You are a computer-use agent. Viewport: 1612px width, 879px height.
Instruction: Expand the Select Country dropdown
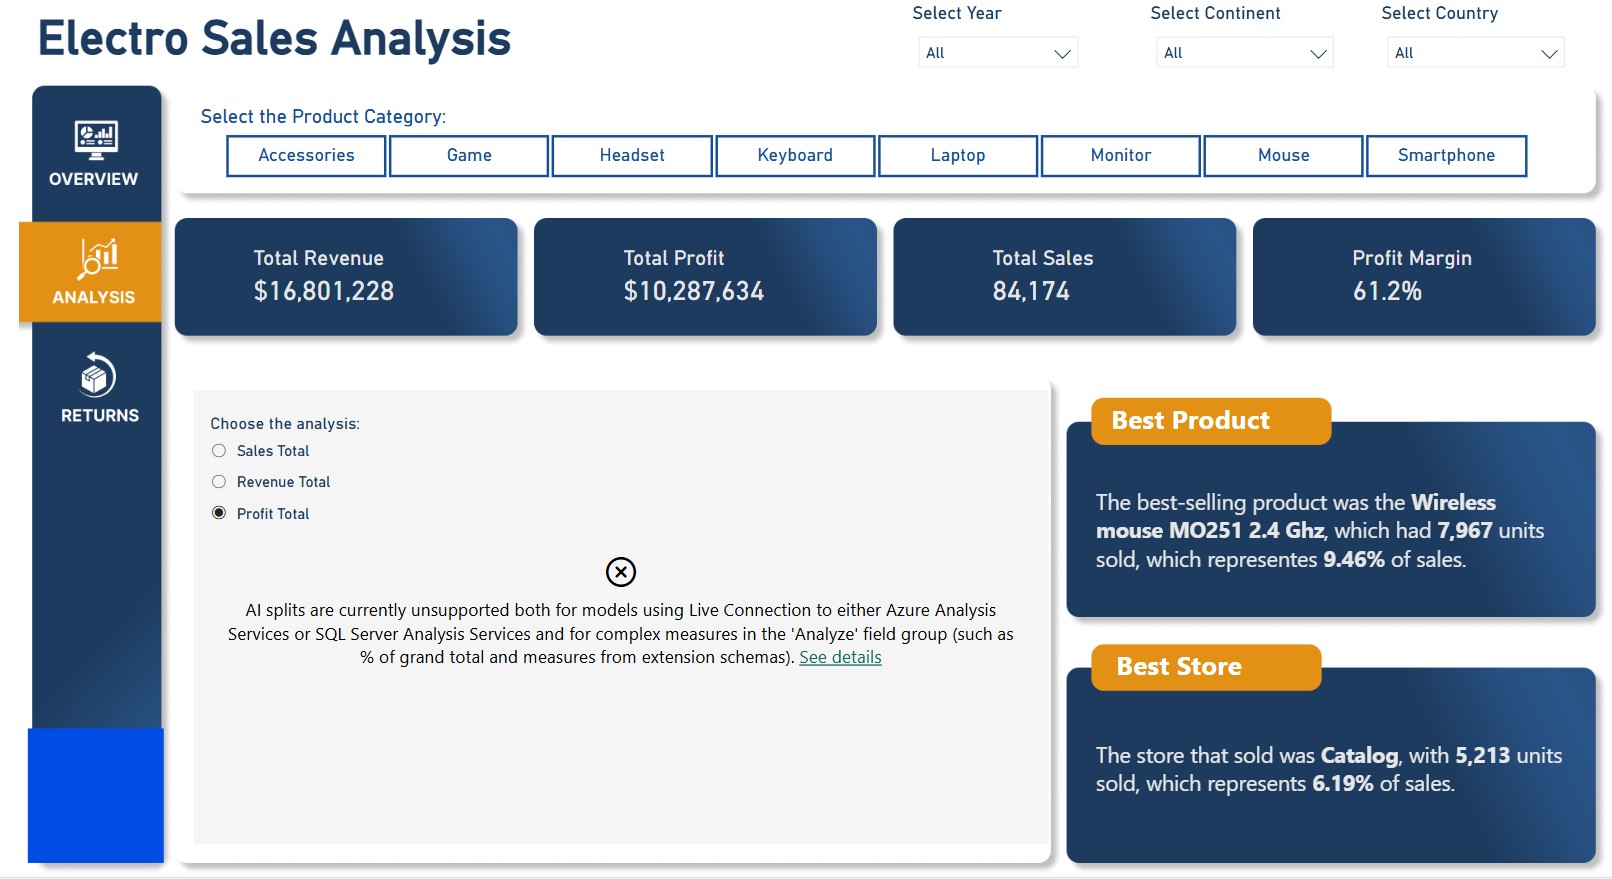point(1475,53)
